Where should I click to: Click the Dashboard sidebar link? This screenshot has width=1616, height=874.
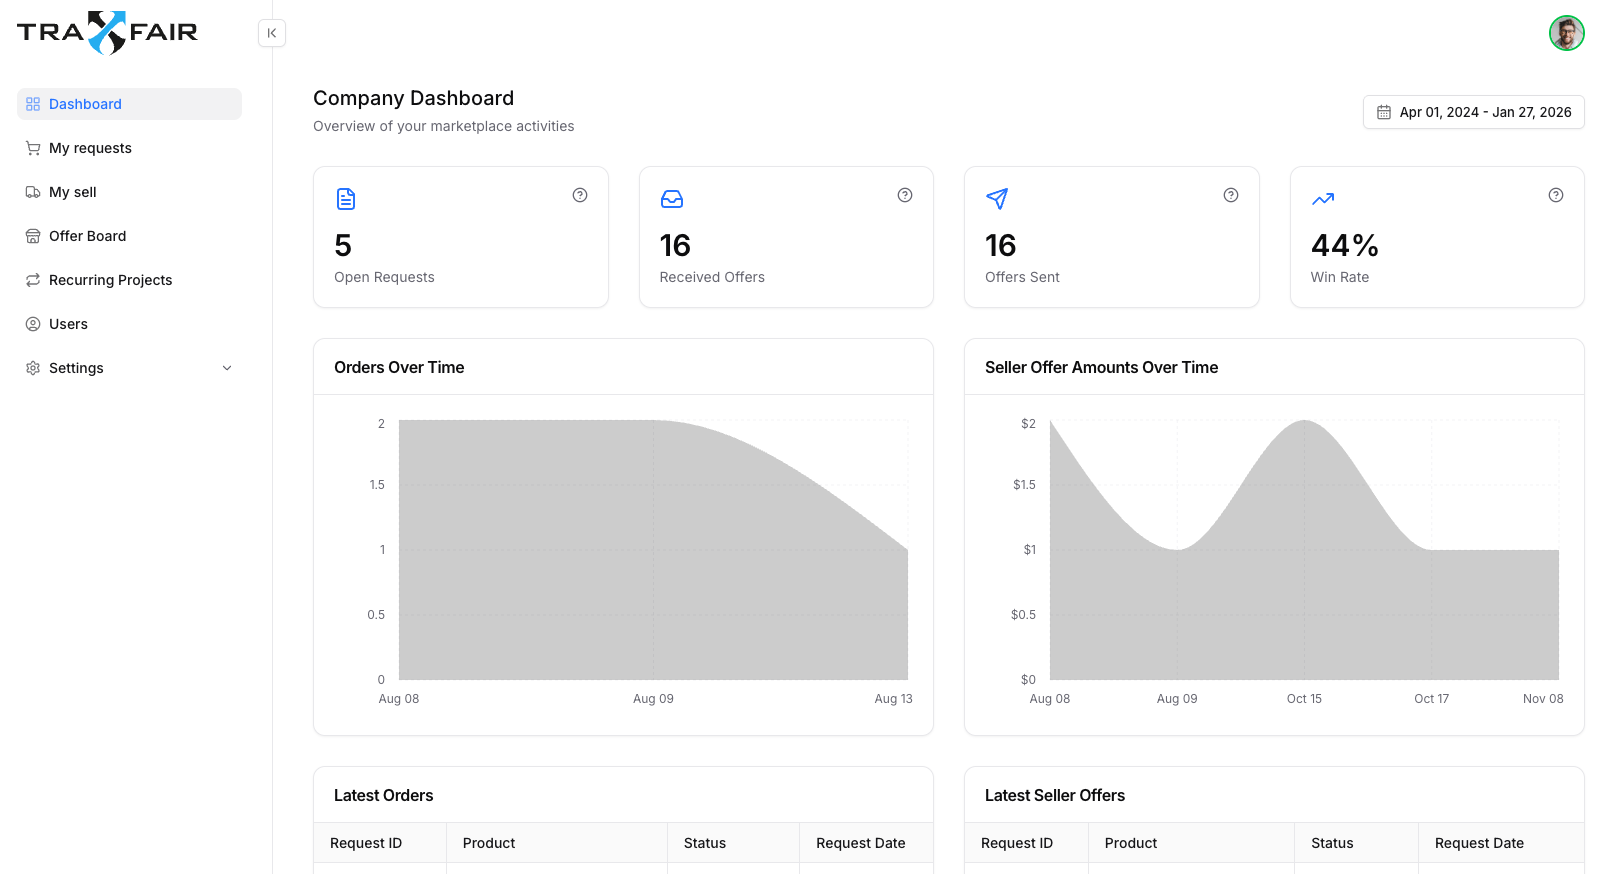click(85, 104)
